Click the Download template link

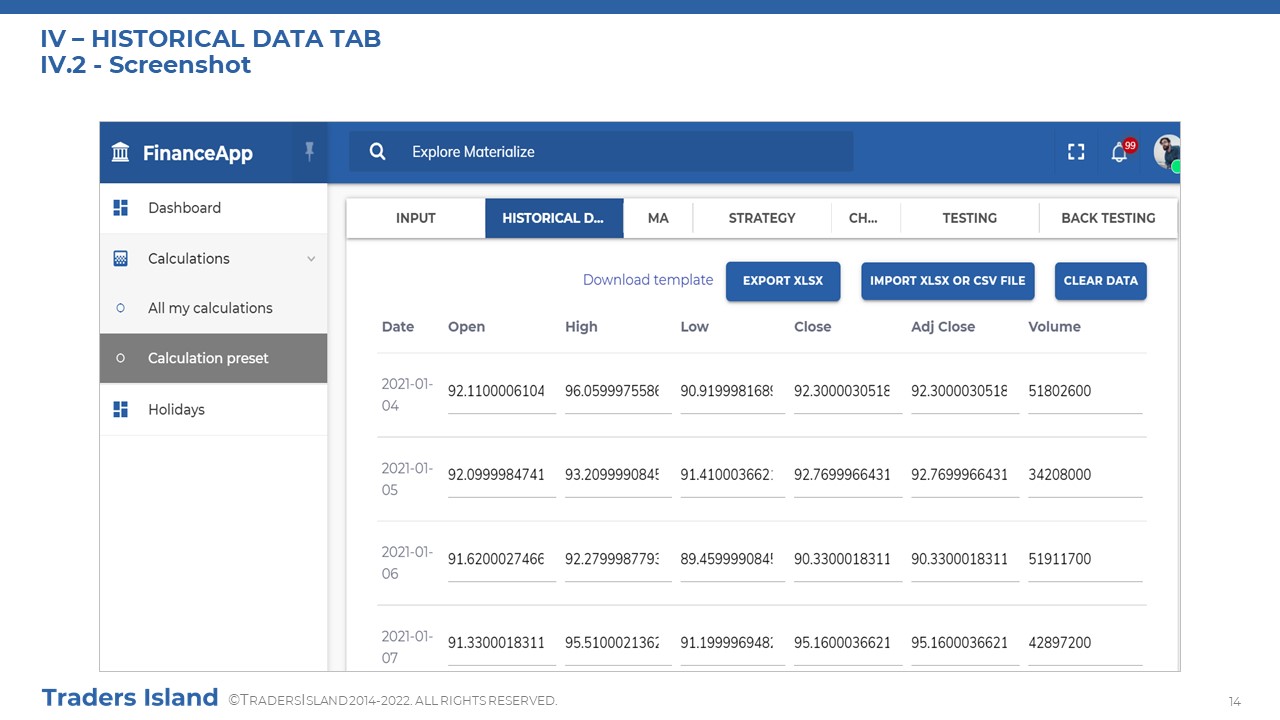click(x=648, y=280)
